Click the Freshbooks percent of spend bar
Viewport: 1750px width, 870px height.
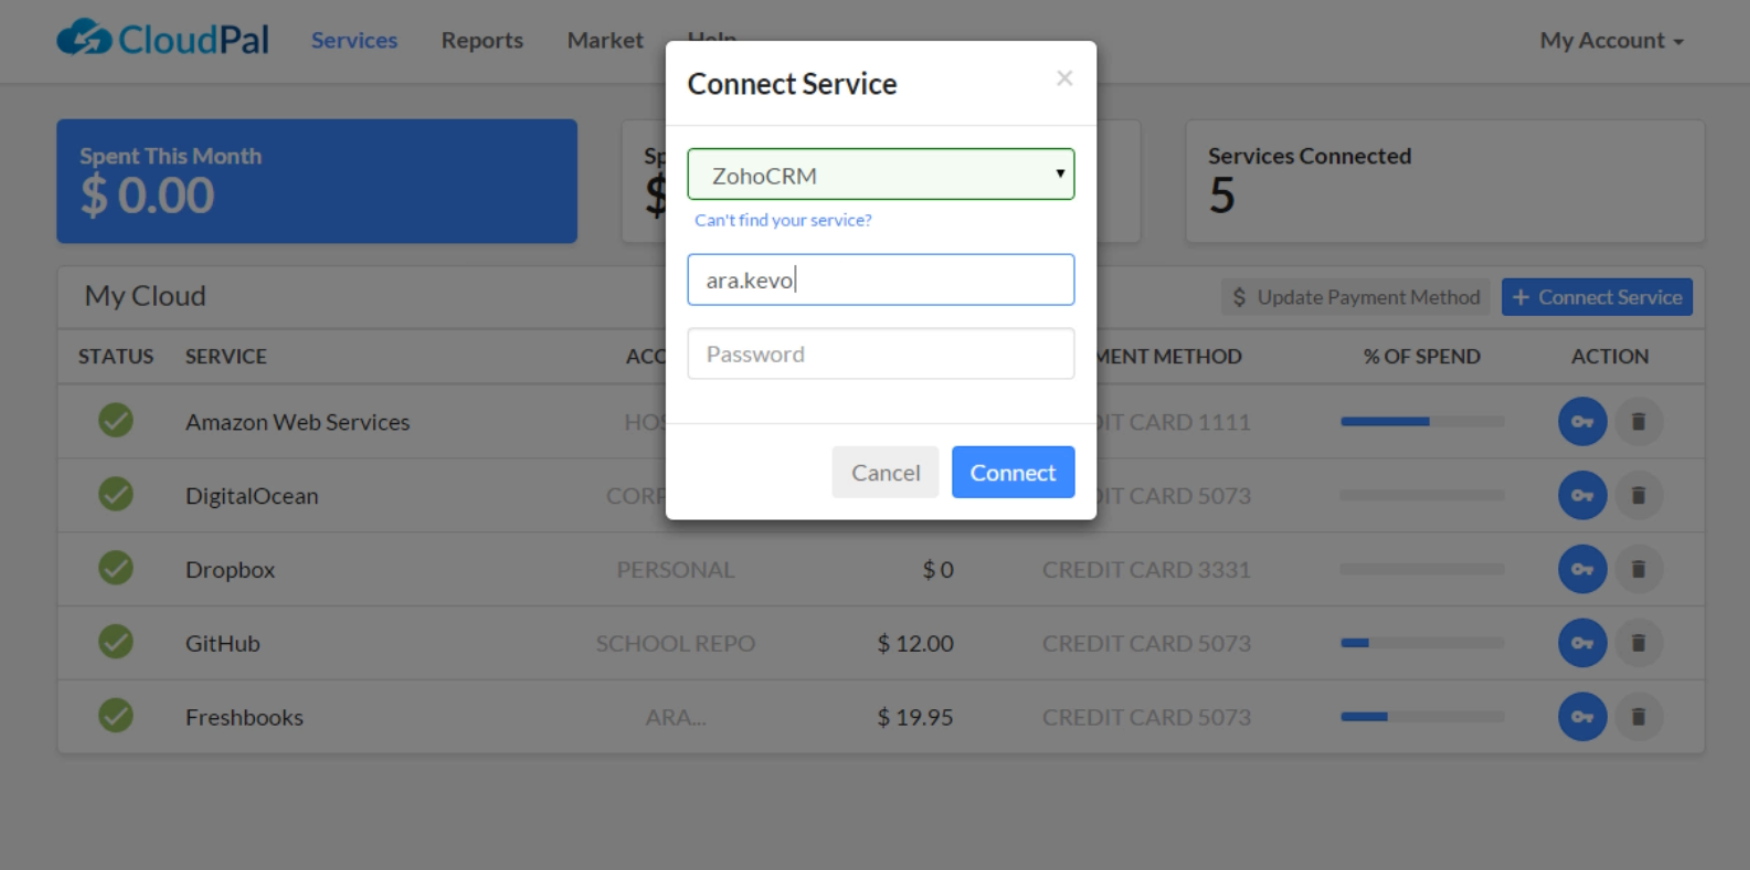[x=1422, y=716]
